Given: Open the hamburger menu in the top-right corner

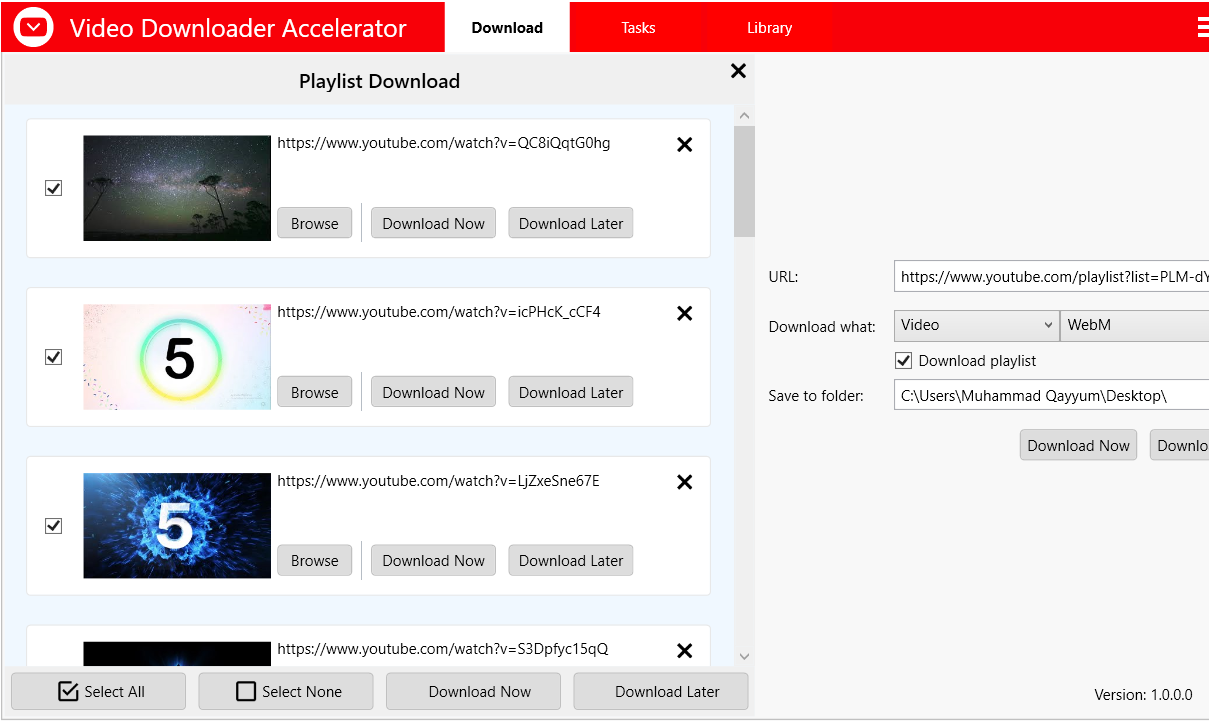Looking at the screenshot, I should [1202, 26].
